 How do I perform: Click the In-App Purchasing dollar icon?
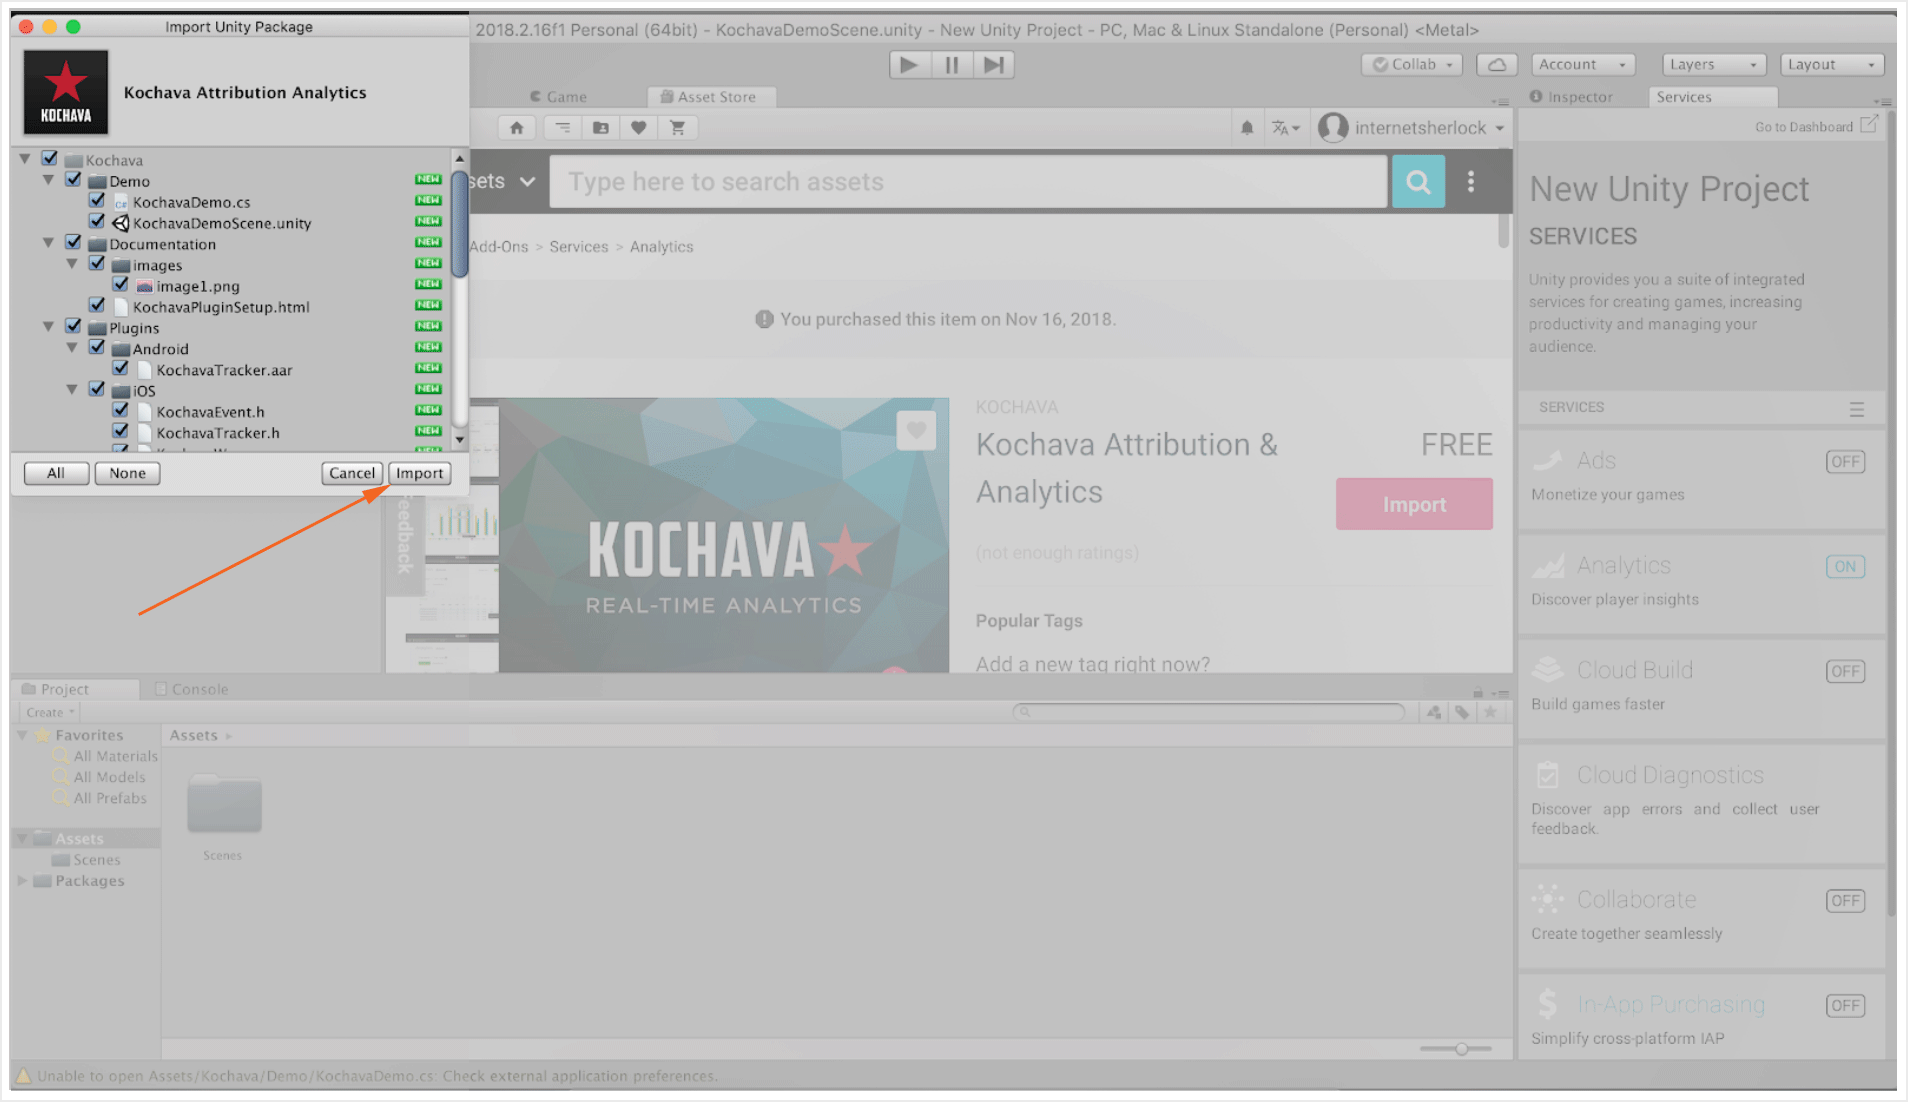pyautogui.click(x=1548, y=1003)
